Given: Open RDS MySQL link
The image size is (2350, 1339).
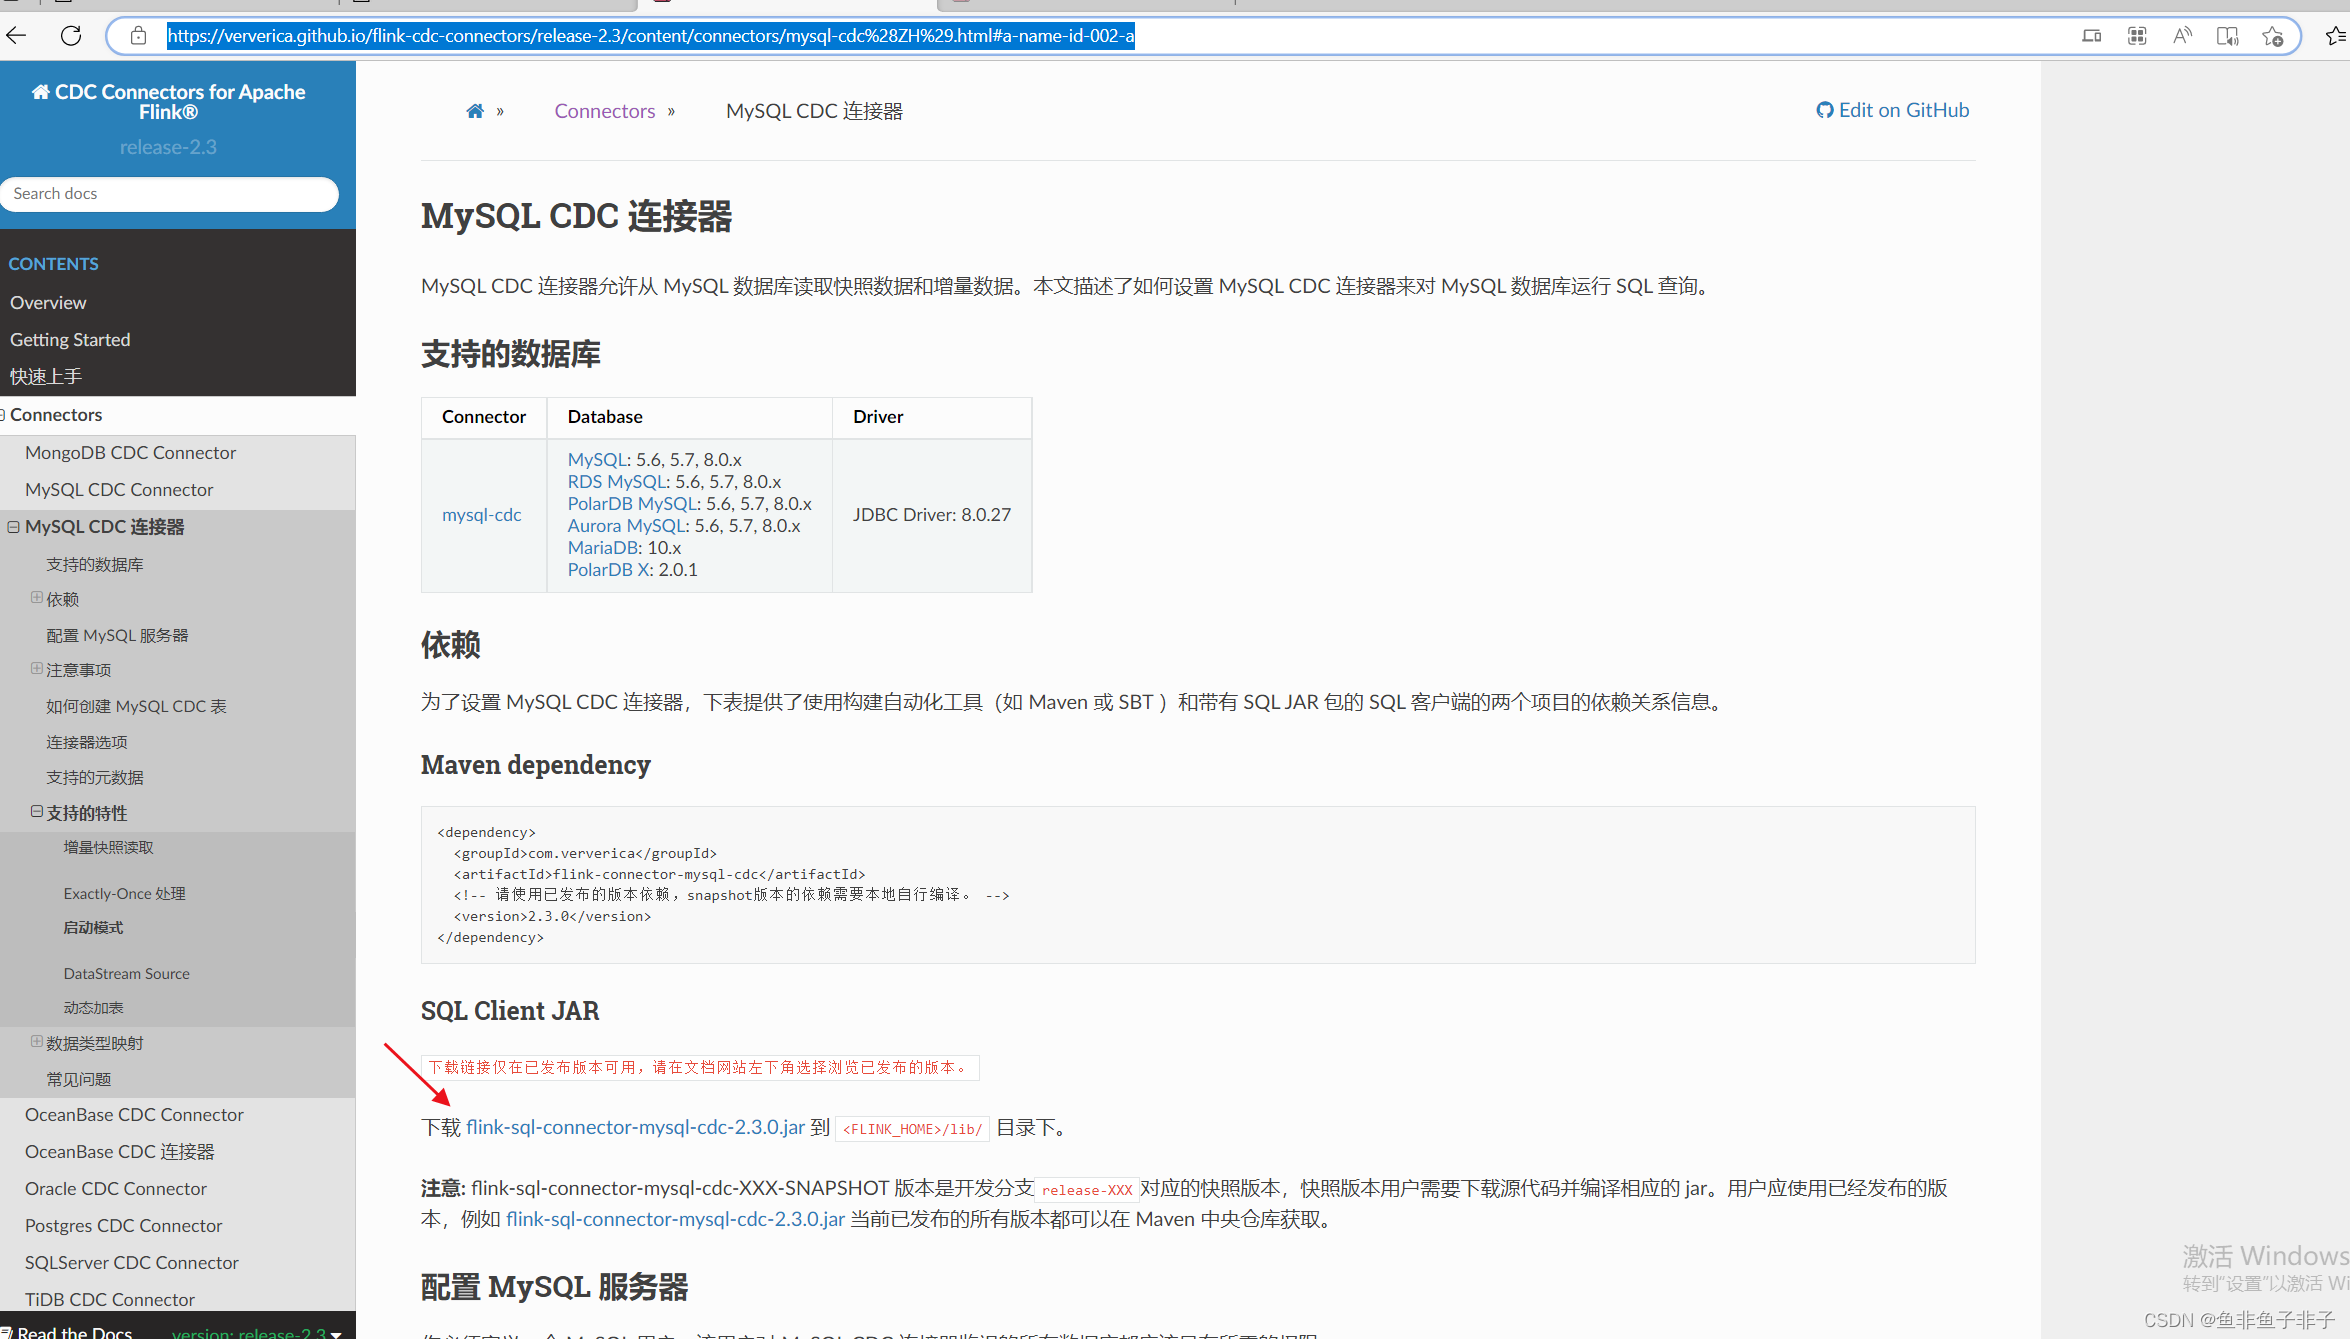Looking at the screenshot, I should tap(617, 481).
